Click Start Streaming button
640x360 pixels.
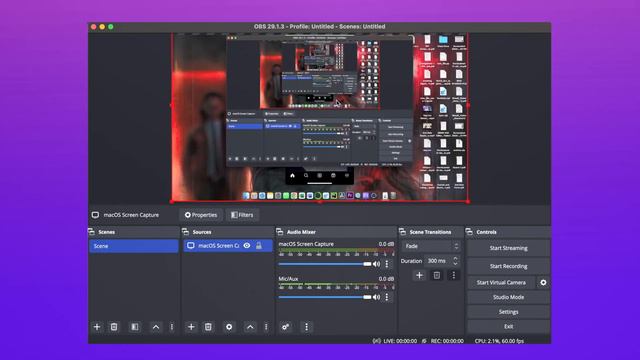[x=509, y=248]
